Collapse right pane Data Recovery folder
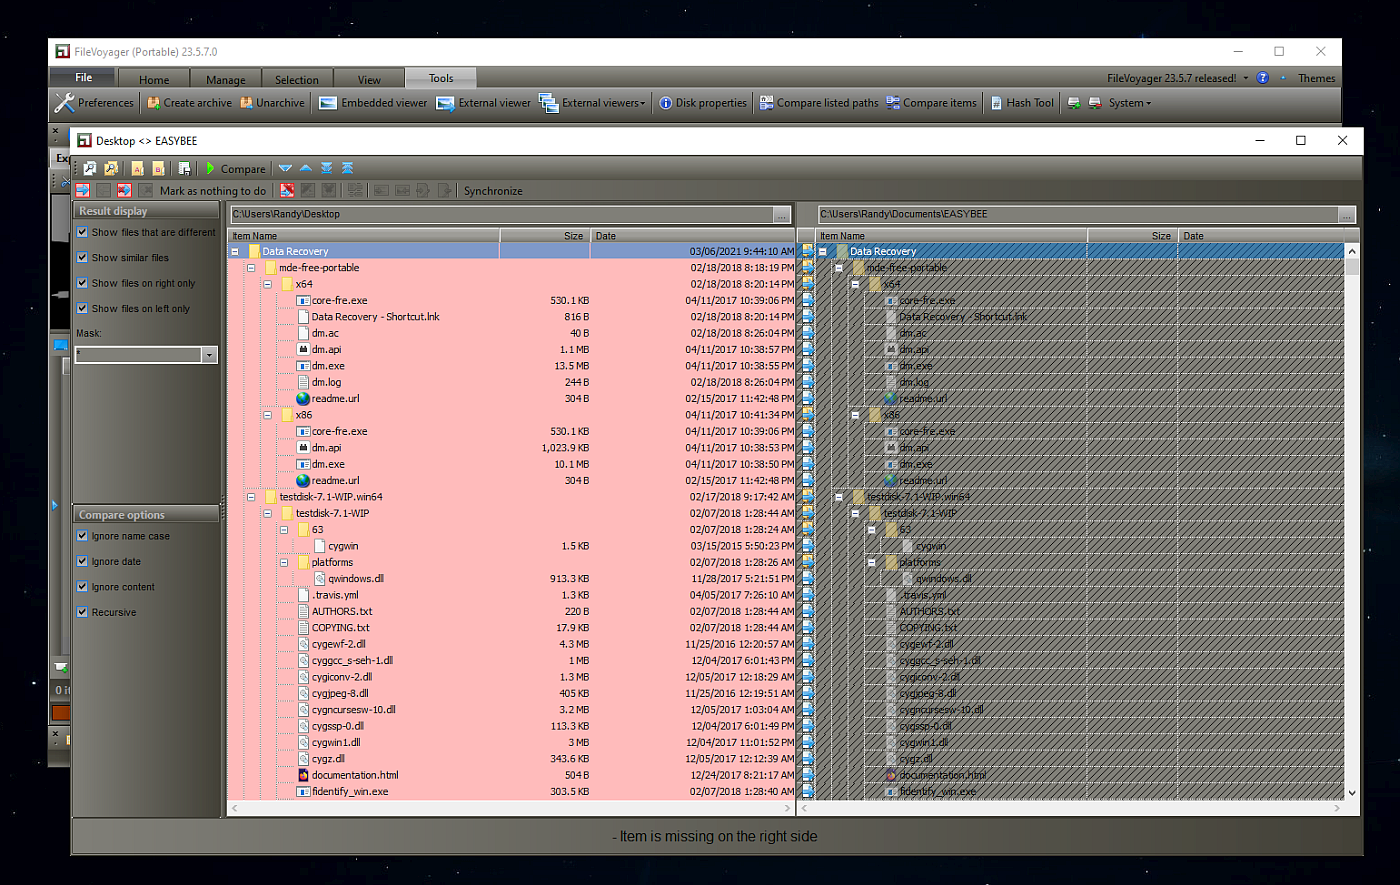The height and width of the screenshot is (885, 1400). click(x=823, y=252)
